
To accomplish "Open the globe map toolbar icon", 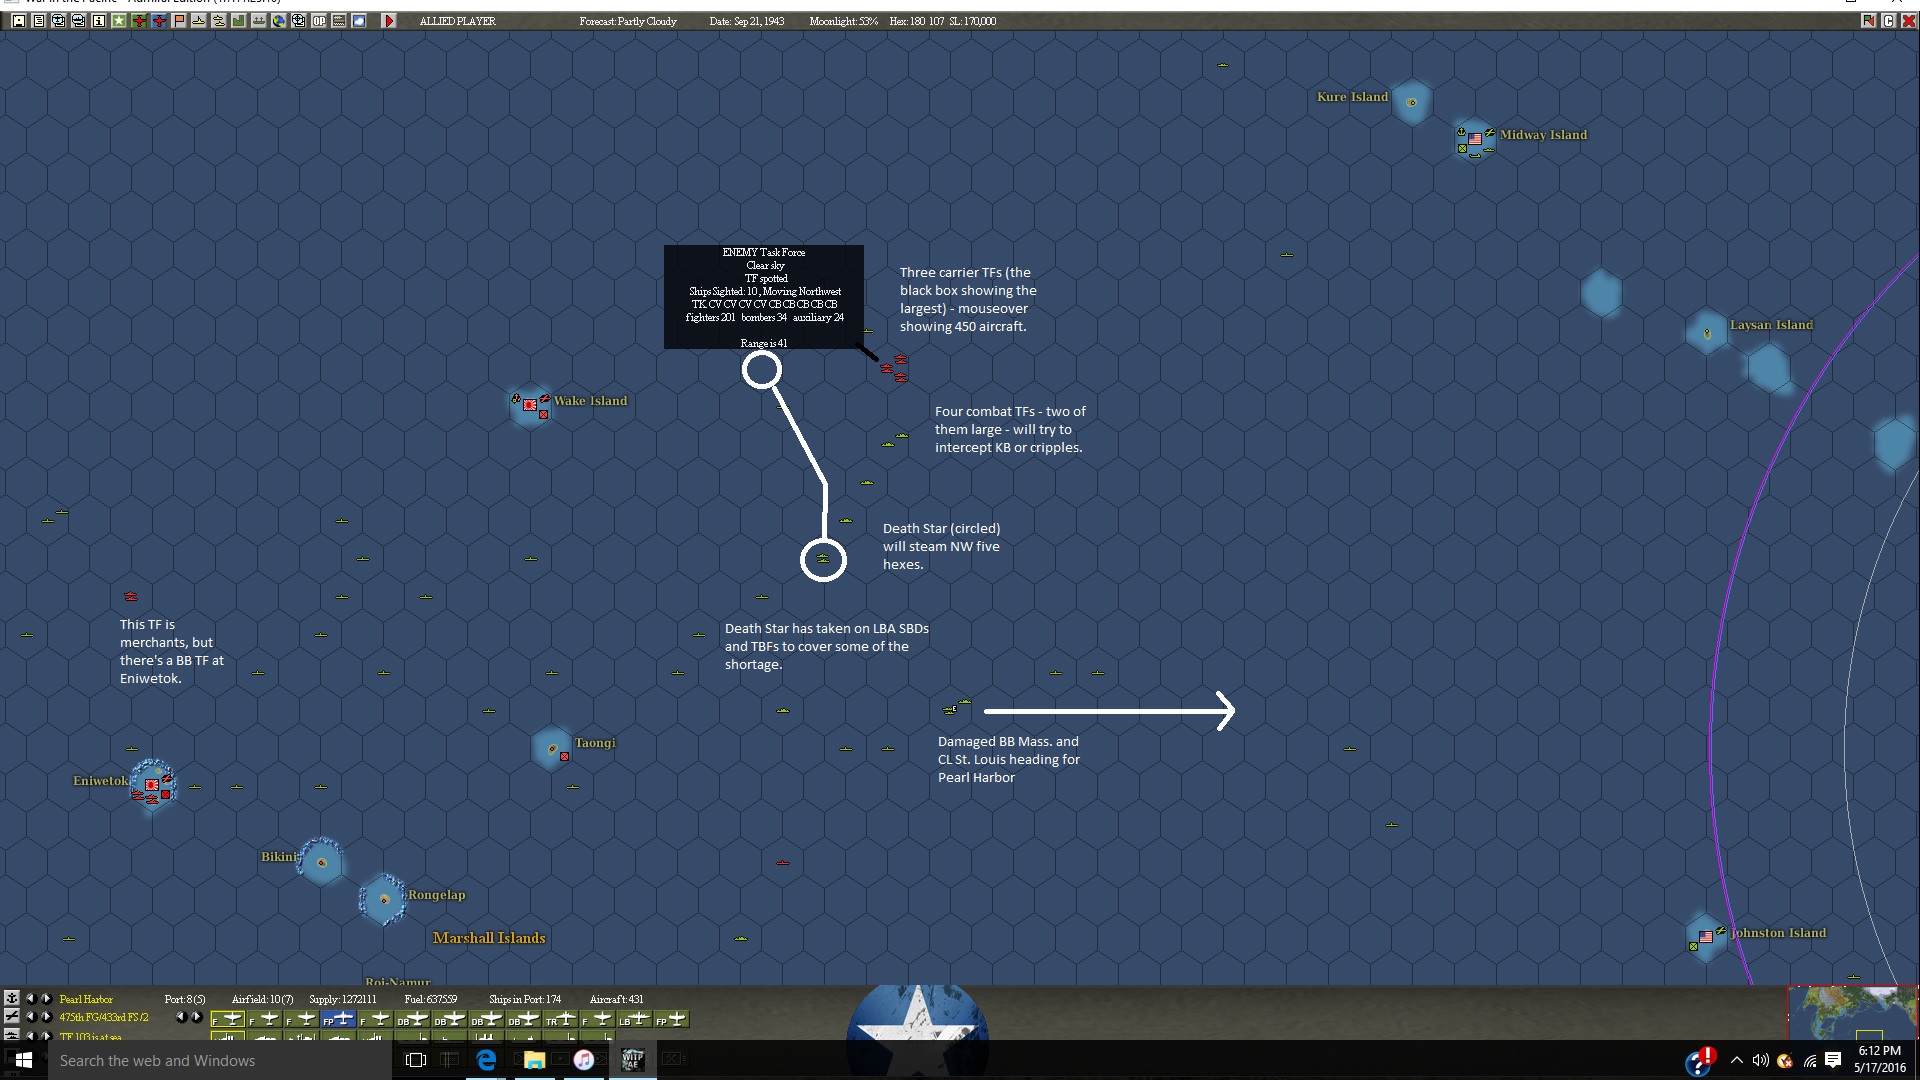I will (x=279, y=21).
